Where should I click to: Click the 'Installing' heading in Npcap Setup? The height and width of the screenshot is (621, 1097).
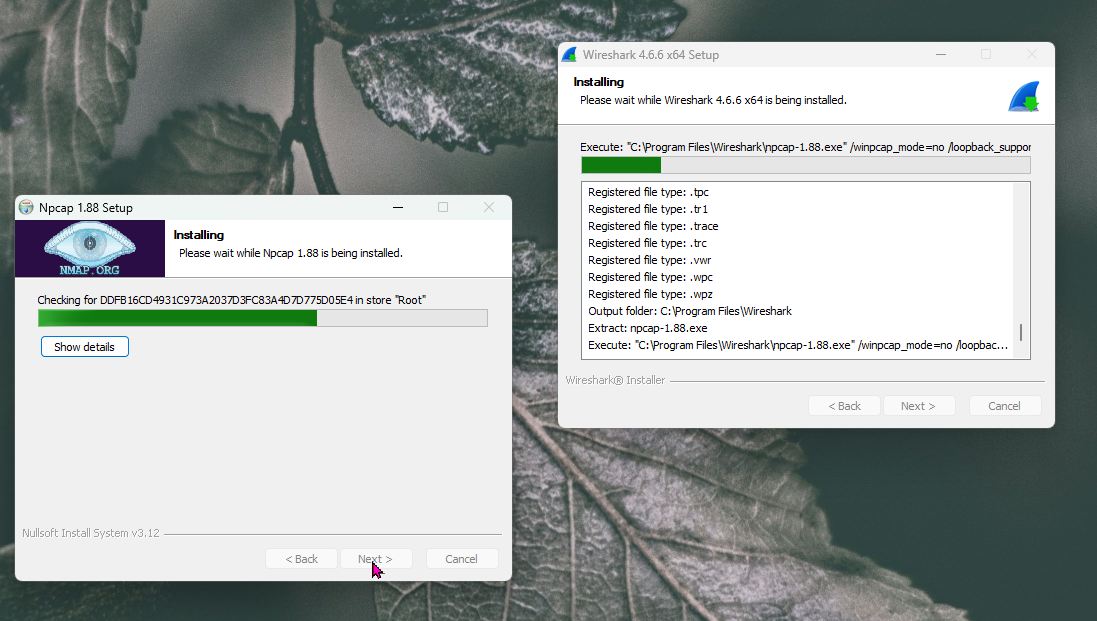(x=199, y=235)
